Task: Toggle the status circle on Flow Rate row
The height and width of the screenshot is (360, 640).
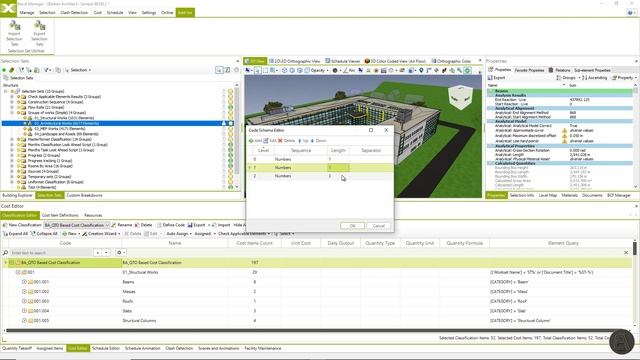Action: coord(231,107)
